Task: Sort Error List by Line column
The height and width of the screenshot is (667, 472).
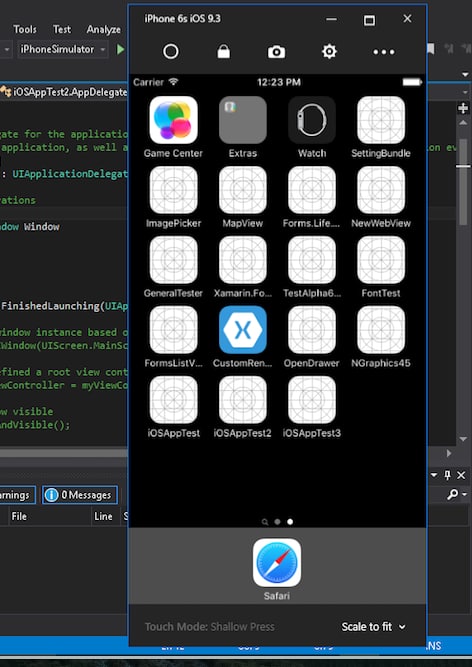Action: point(103,516)
